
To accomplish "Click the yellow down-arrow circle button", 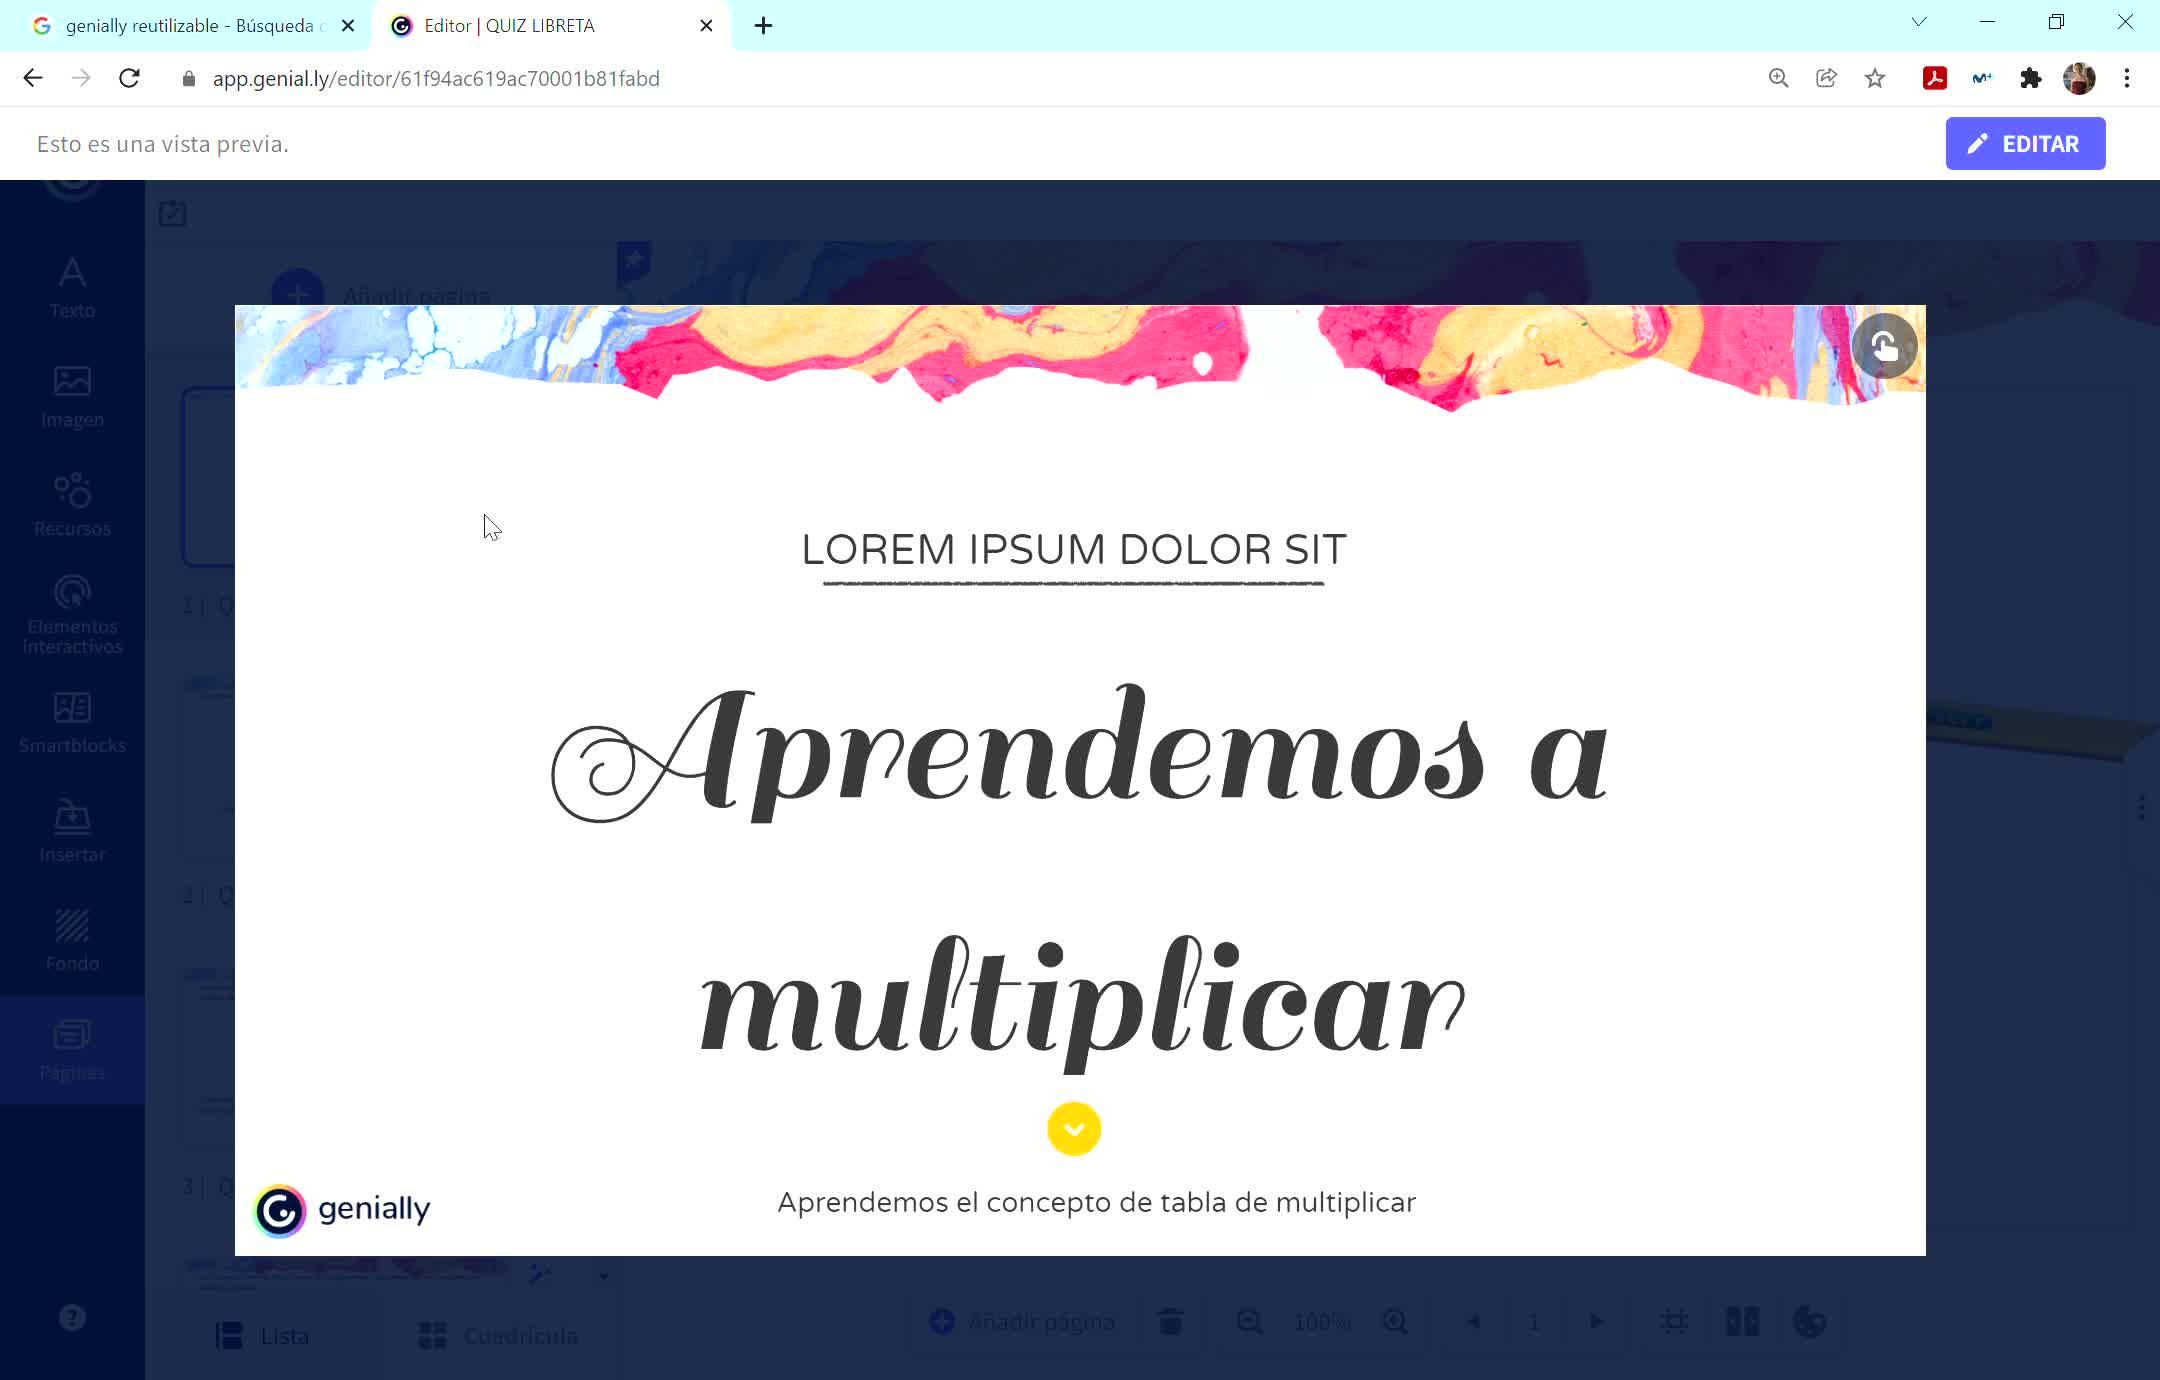I will (x=1073, y=1129).
